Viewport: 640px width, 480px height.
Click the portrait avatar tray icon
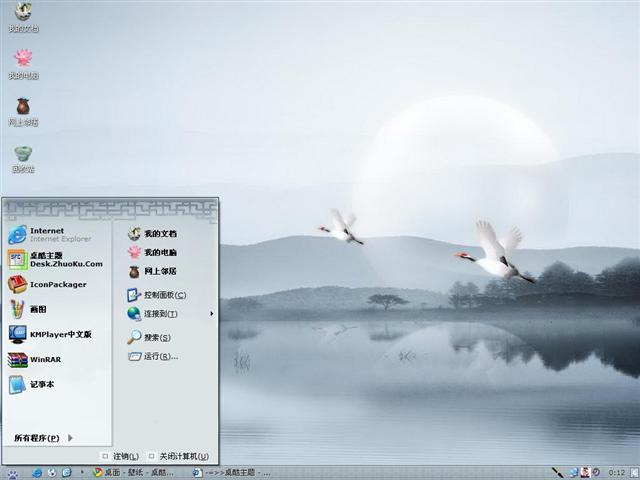tap(585, 473)
